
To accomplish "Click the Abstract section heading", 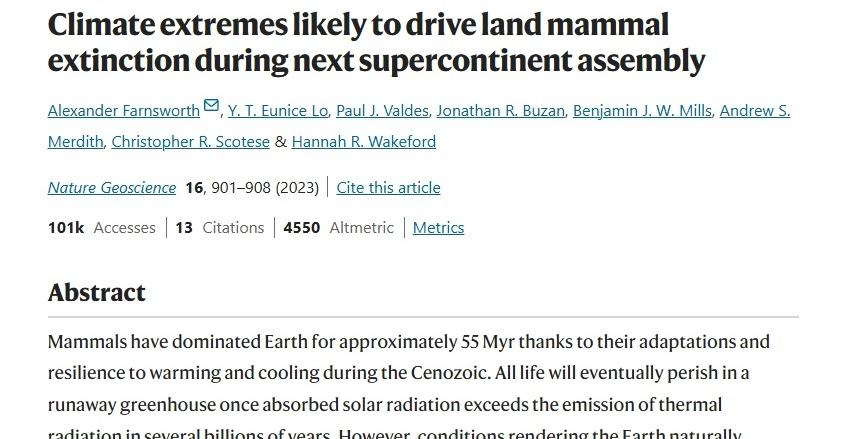I will tap(97, 292).
